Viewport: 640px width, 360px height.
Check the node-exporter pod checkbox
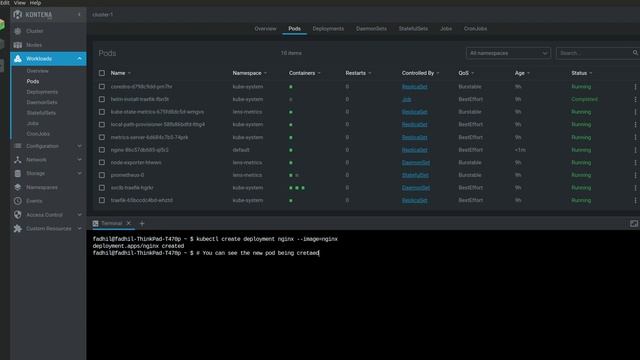[102, 162]
